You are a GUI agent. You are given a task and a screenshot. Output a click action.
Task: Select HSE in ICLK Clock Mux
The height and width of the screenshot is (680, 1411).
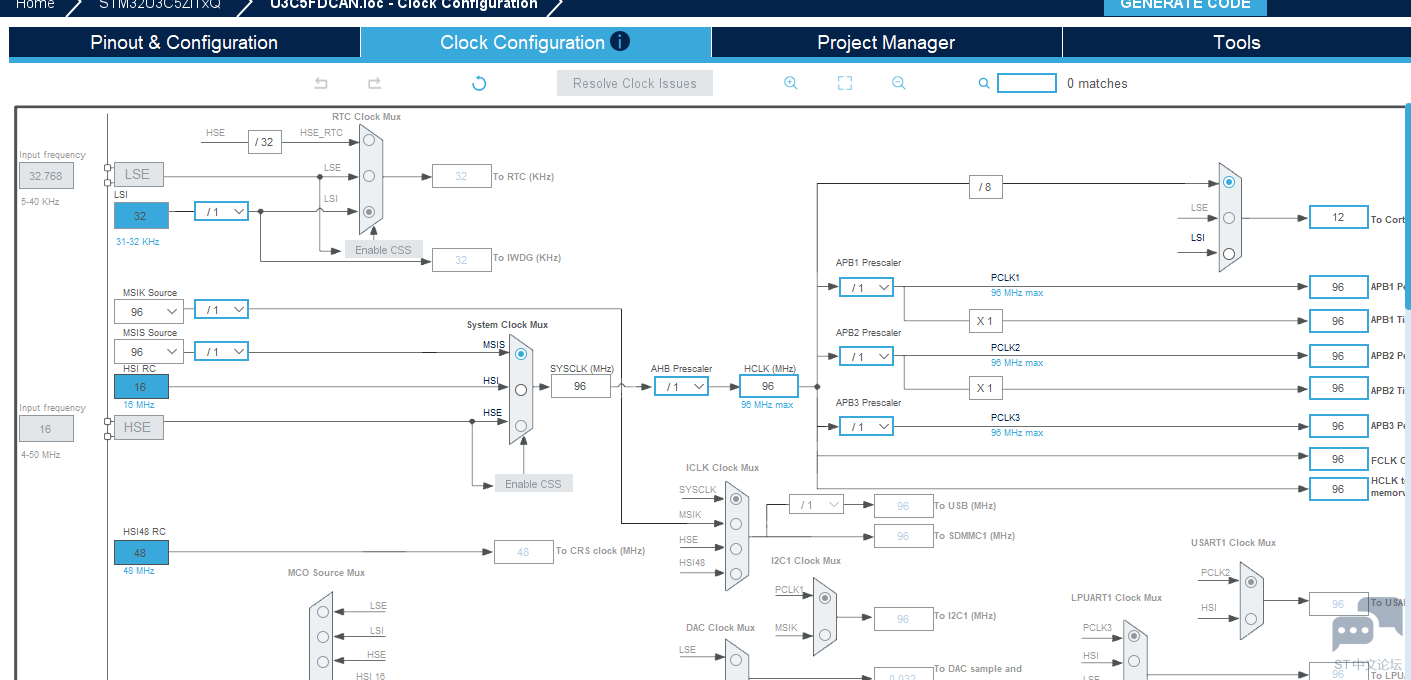(x=735, y=548)
